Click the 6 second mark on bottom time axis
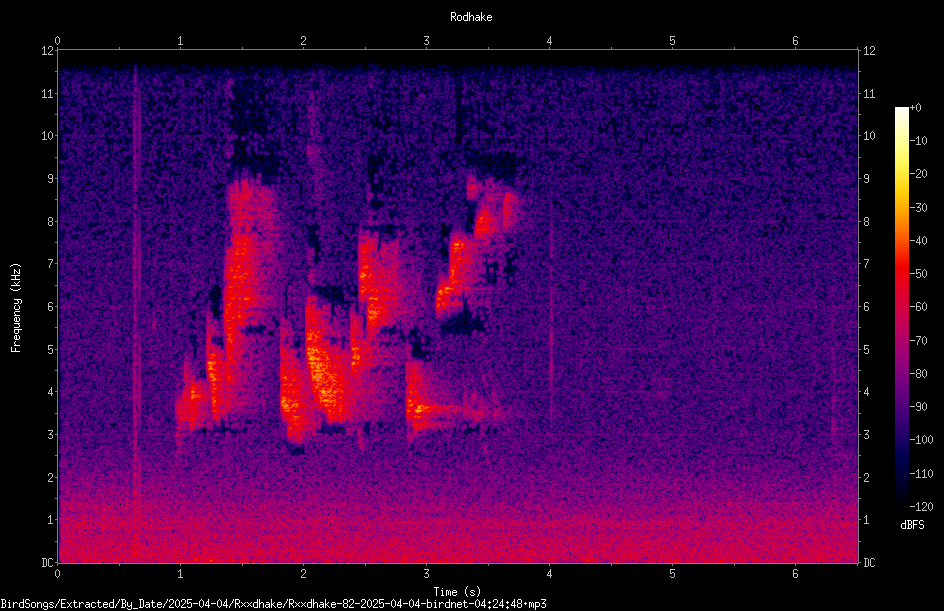The width and height of the screenshot is (944, 611). [795, 574]
